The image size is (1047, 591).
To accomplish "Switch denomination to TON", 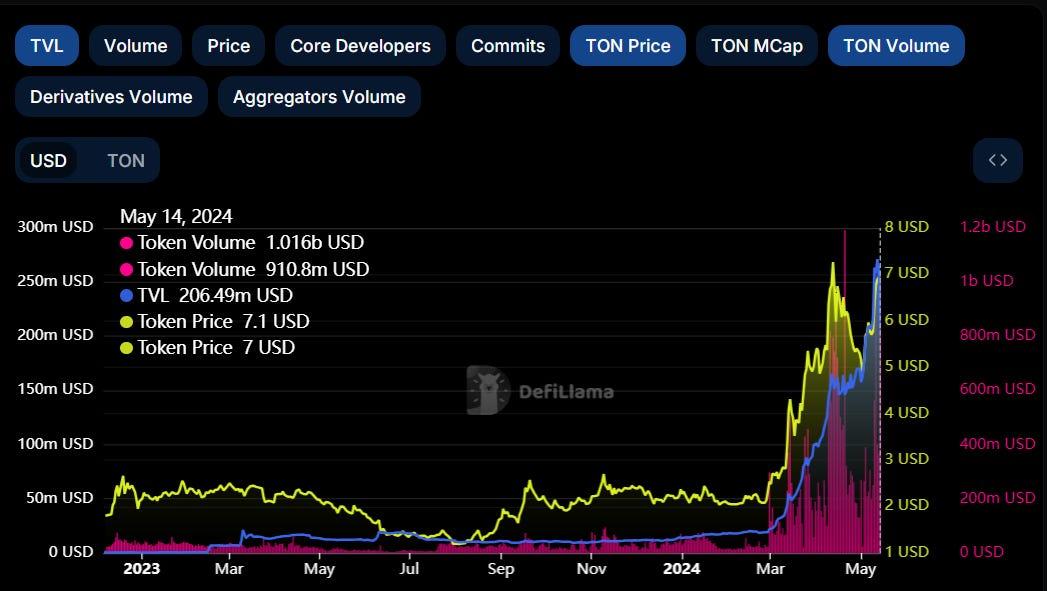I will [x=126, y=161].
